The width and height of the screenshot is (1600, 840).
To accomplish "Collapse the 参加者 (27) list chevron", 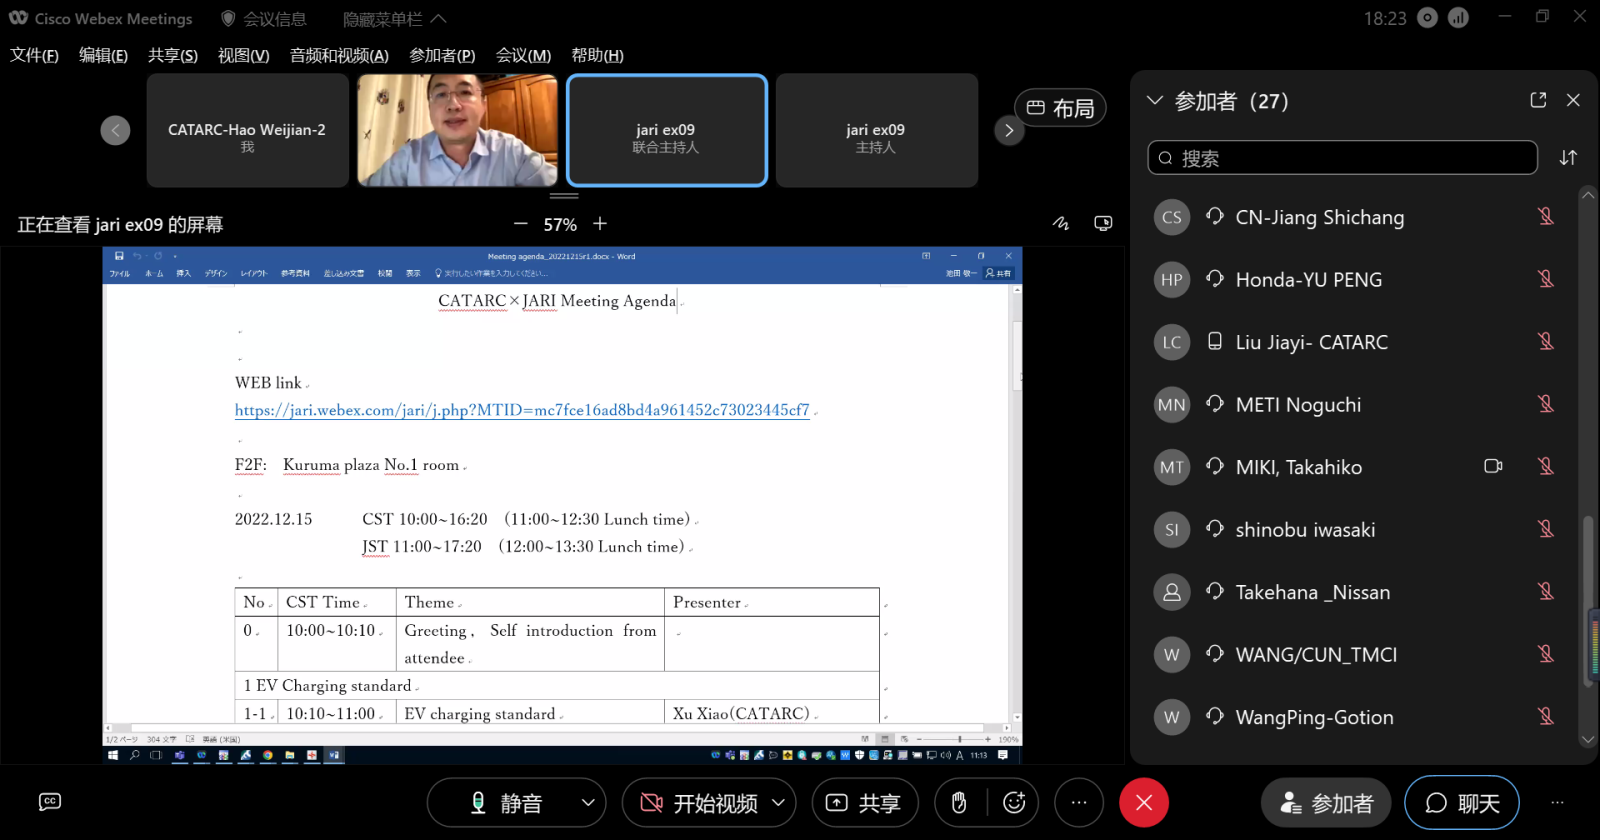I will click(x=1155, y=100).
